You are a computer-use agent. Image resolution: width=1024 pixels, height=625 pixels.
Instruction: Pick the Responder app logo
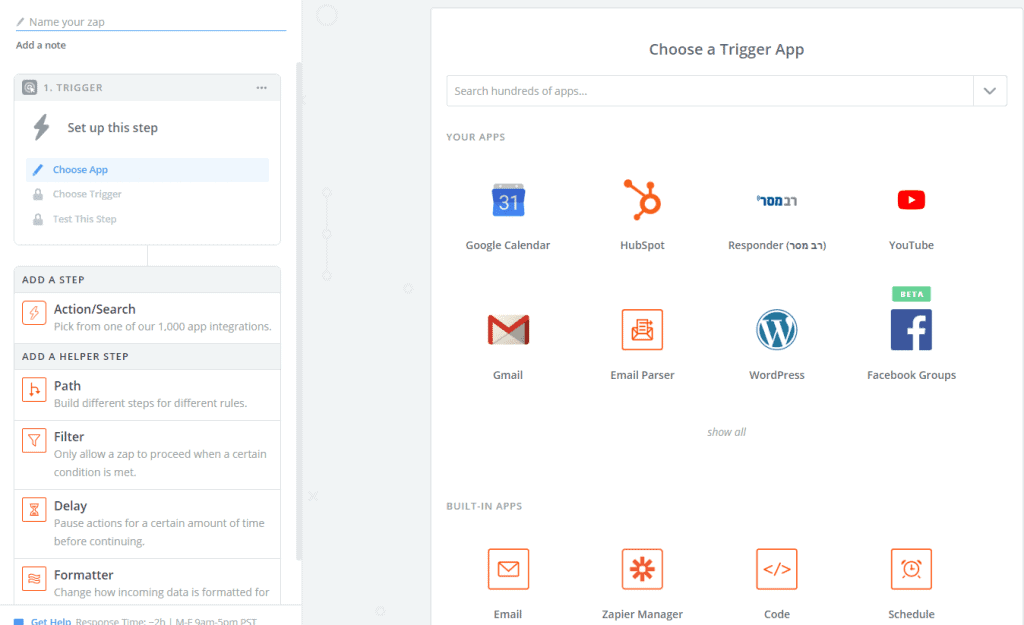[776, 200]
